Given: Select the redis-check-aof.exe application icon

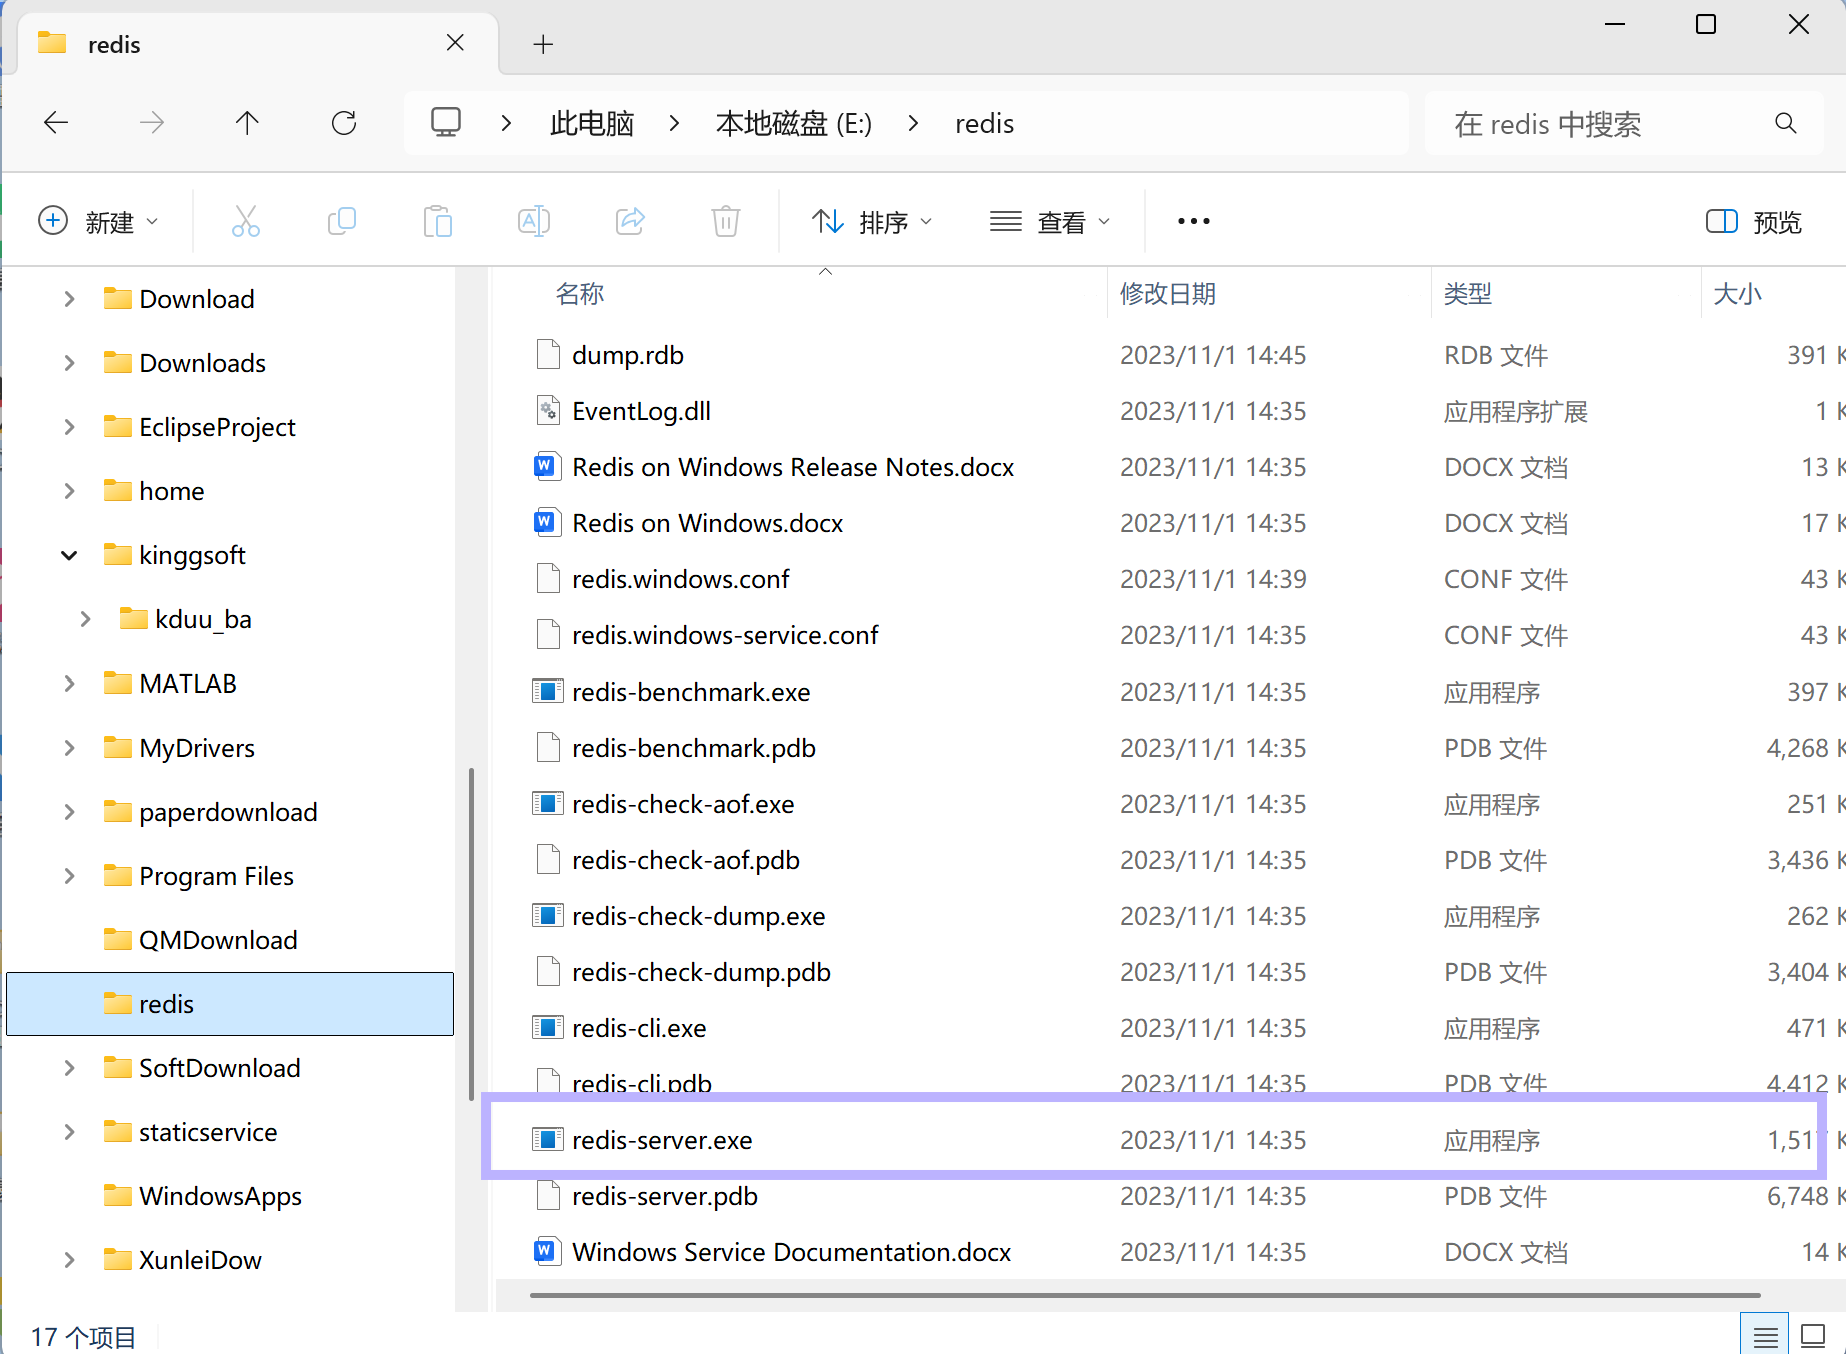Looking at the screenshot, I should (547, 803).
